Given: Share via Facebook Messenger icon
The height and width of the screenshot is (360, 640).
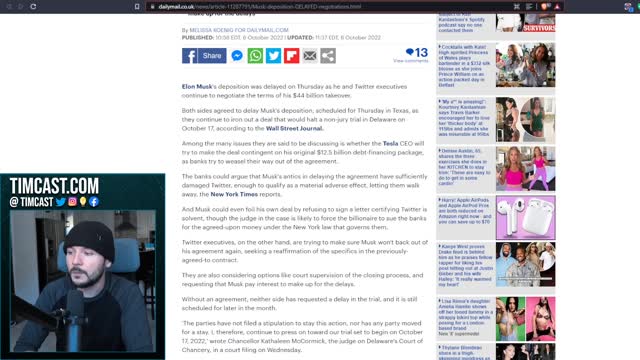Looking at the screenshot, I should pyautogui.click(x=237, y=56).
